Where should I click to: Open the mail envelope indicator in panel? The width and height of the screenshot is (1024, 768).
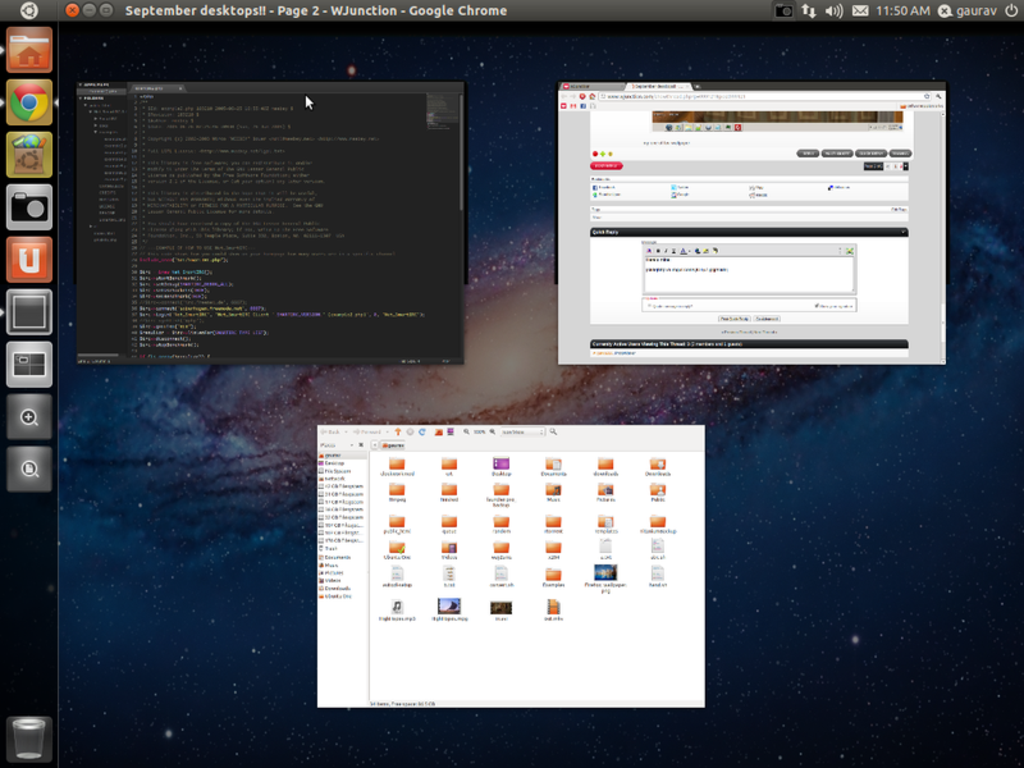[860, 10]
